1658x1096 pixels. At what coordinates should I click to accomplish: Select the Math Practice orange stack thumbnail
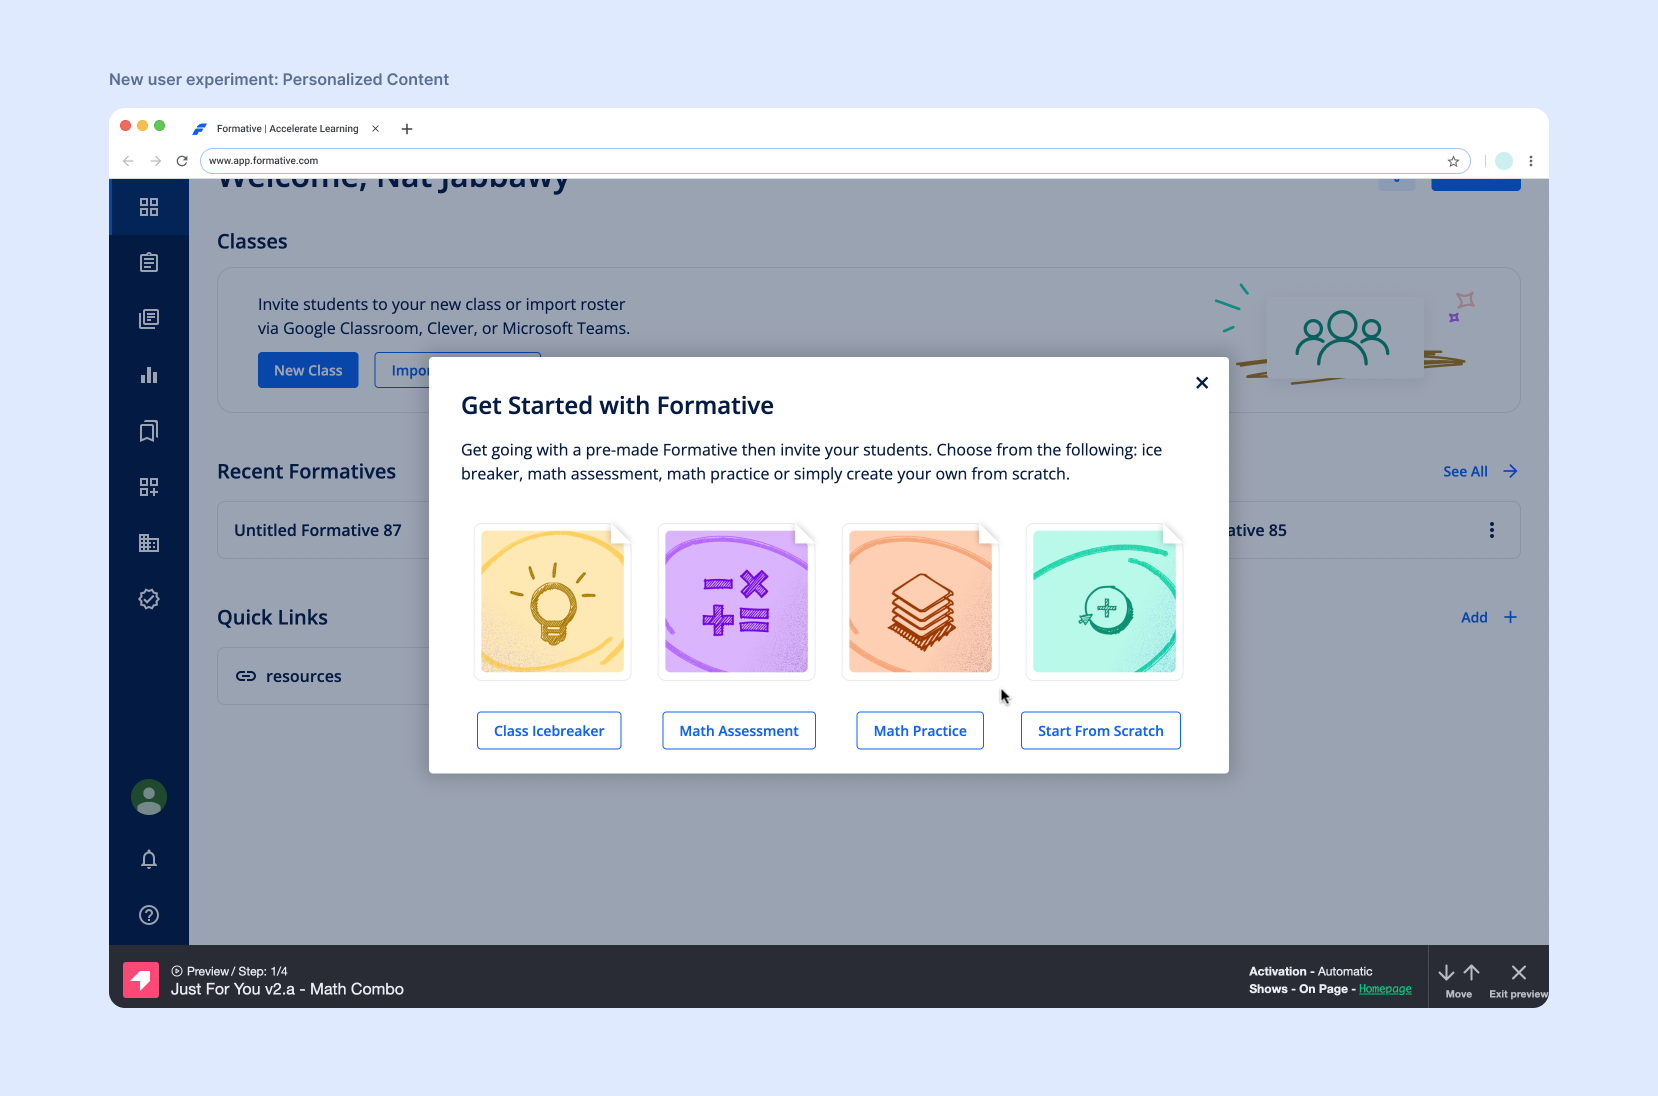point(921,602)
